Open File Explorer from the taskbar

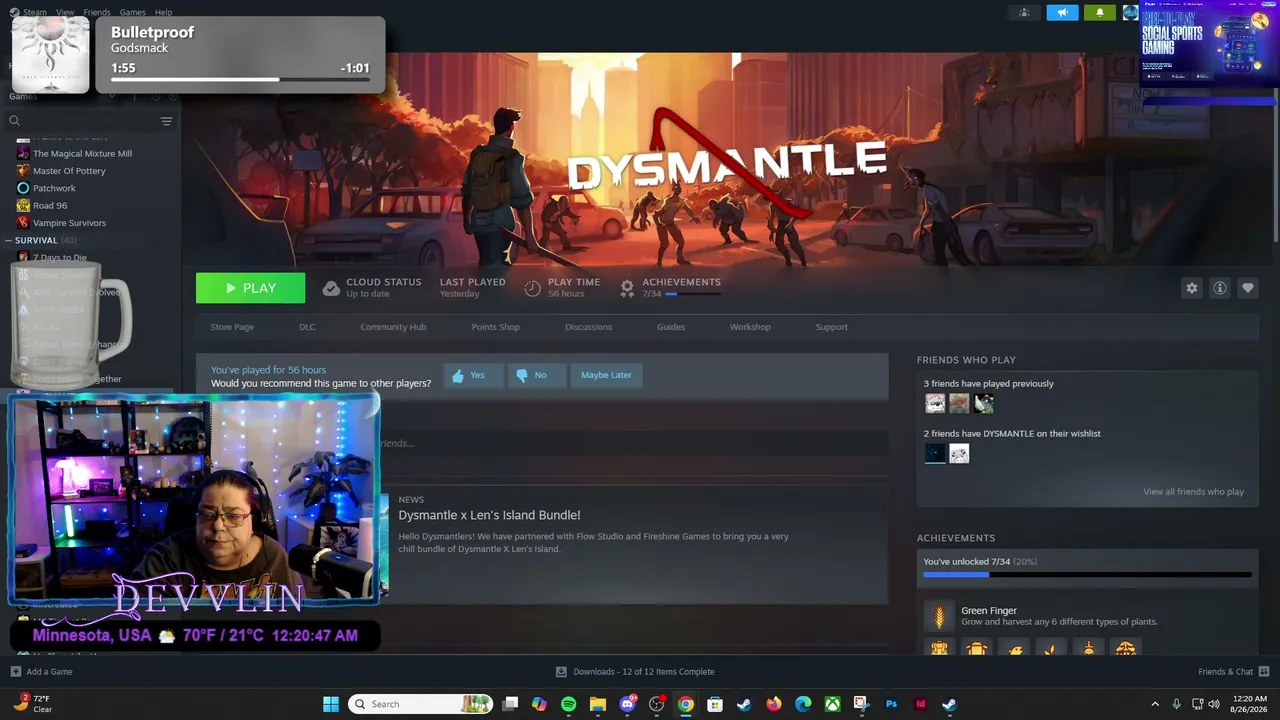(x=597, y=704)
